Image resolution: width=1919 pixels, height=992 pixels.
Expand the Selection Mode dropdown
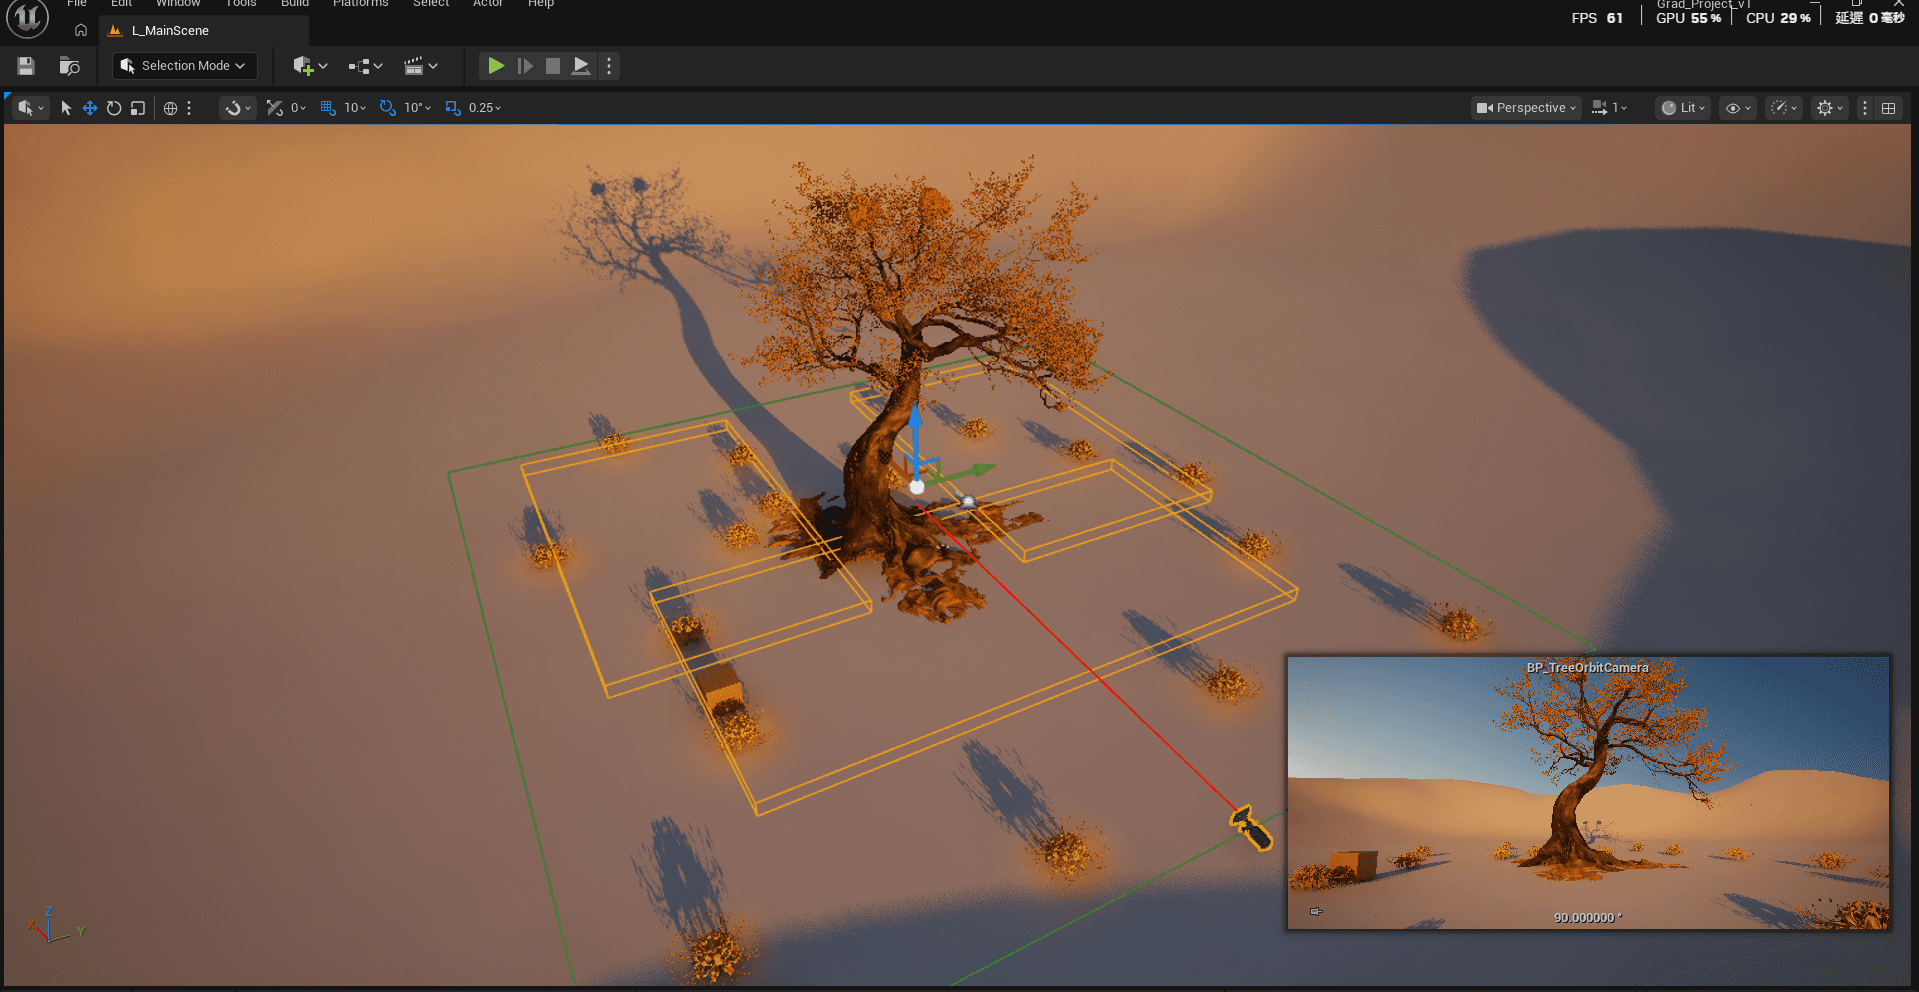184,65
